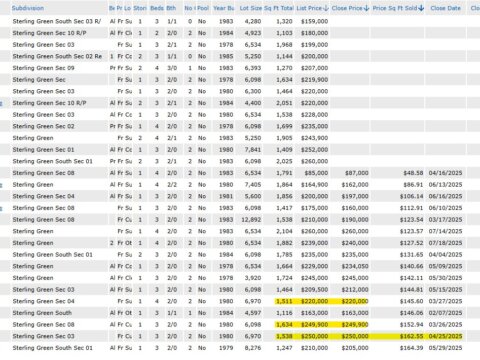
Task: Select the Sterling Green Sec 01 subdivision cell
Action: click(x=43, y=150)
